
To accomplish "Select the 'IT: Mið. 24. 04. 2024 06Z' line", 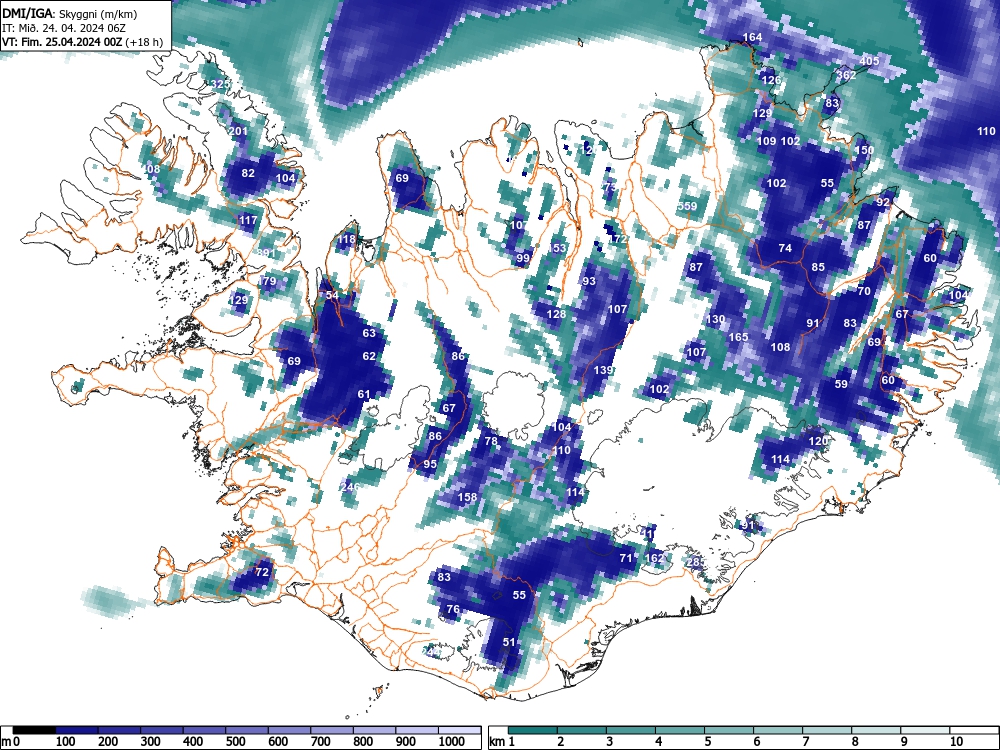I will click(64, 28).
